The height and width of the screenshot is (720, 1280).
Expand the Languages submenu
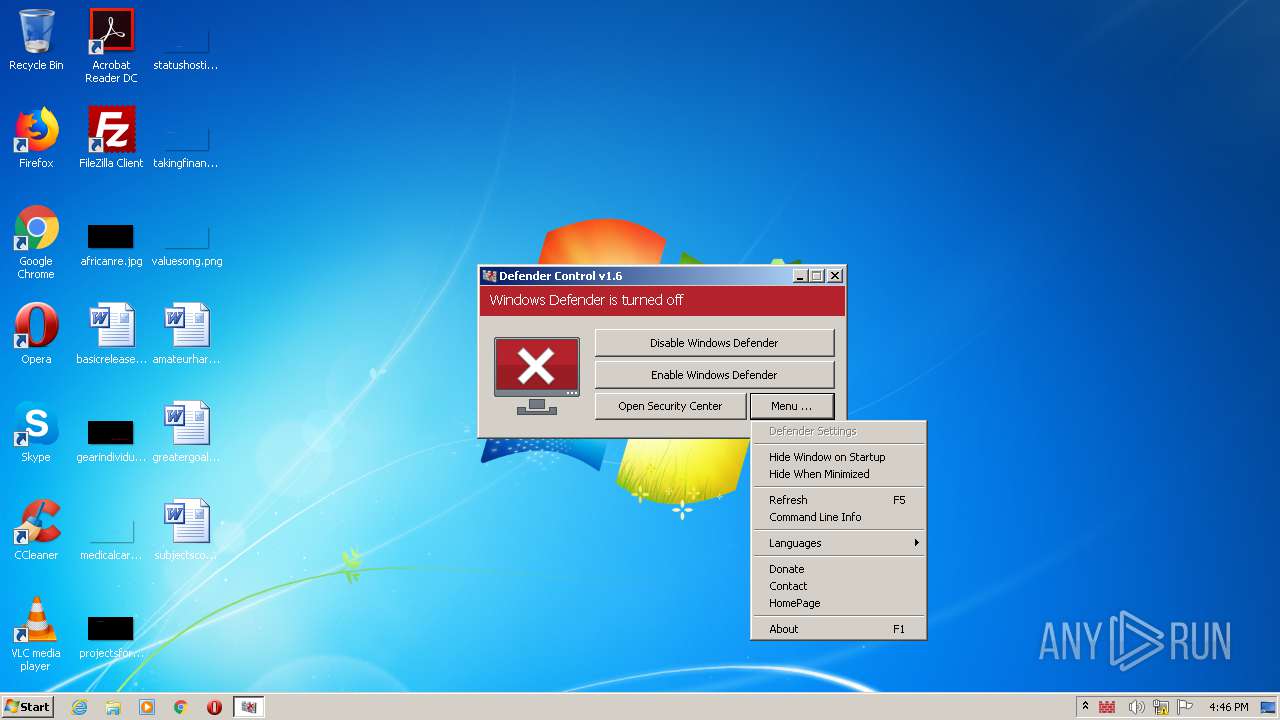(838, 543)
